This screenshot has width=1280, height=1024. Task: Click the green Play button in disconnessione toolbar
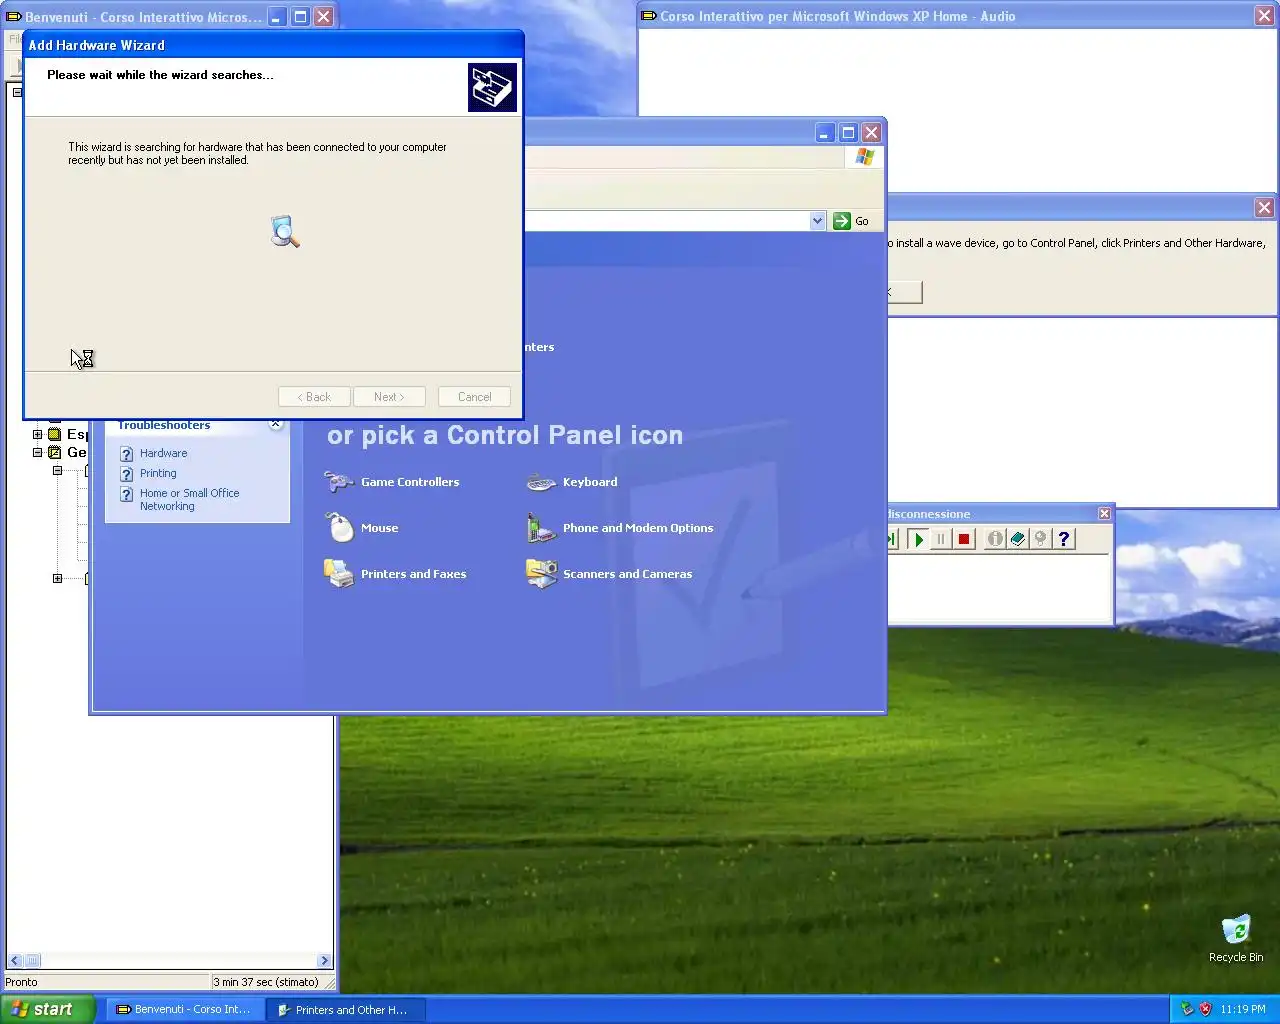[x=918, y=539]
